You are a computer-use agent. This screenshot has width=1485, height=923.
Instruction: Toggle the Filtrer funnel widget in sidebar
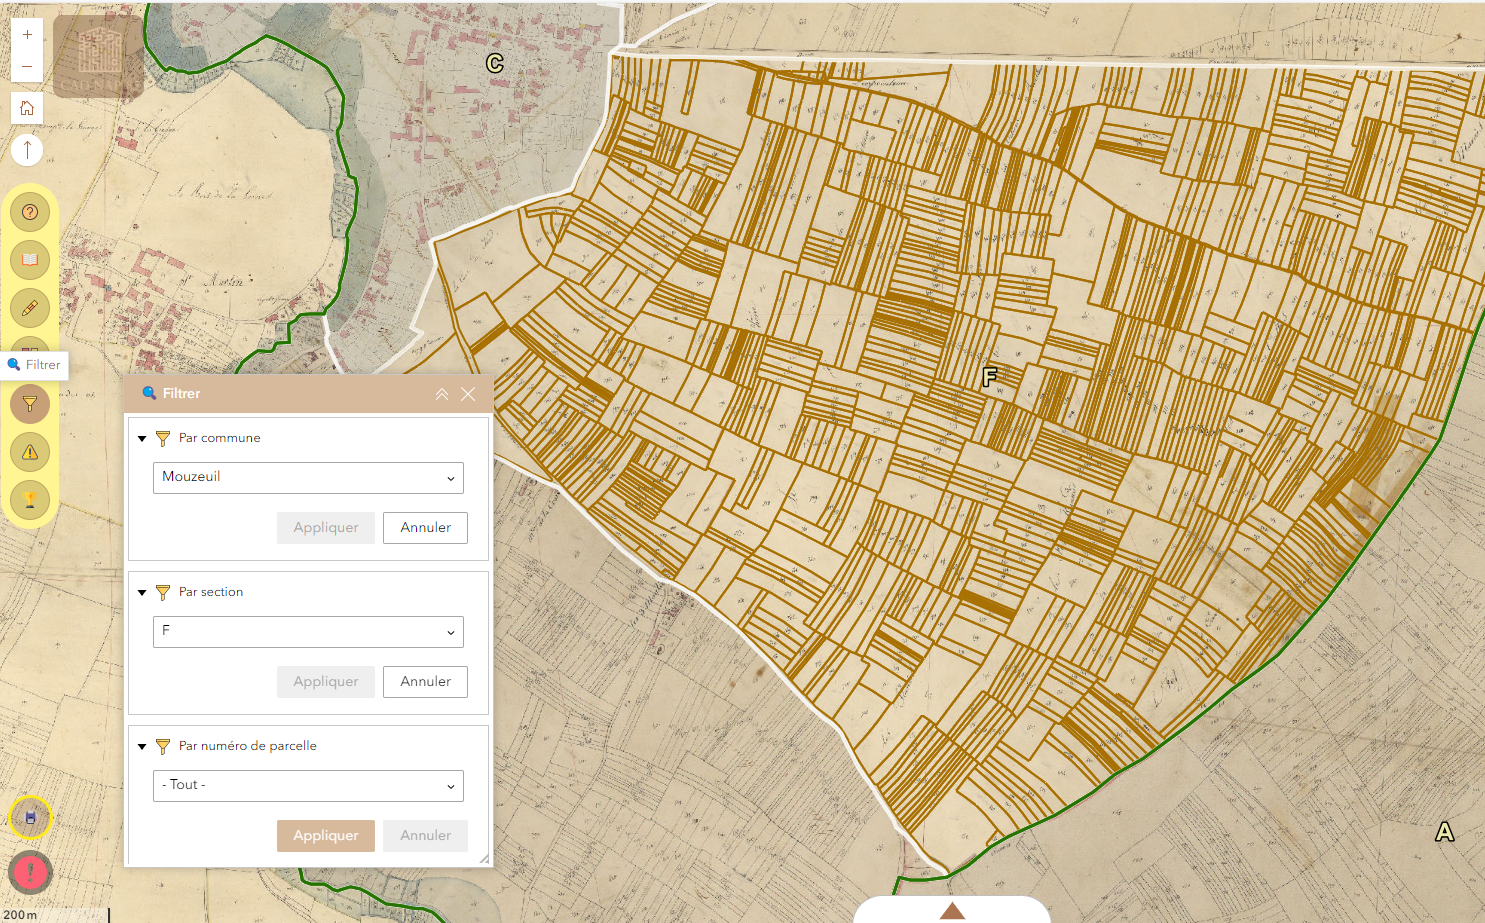pos(30,404)
